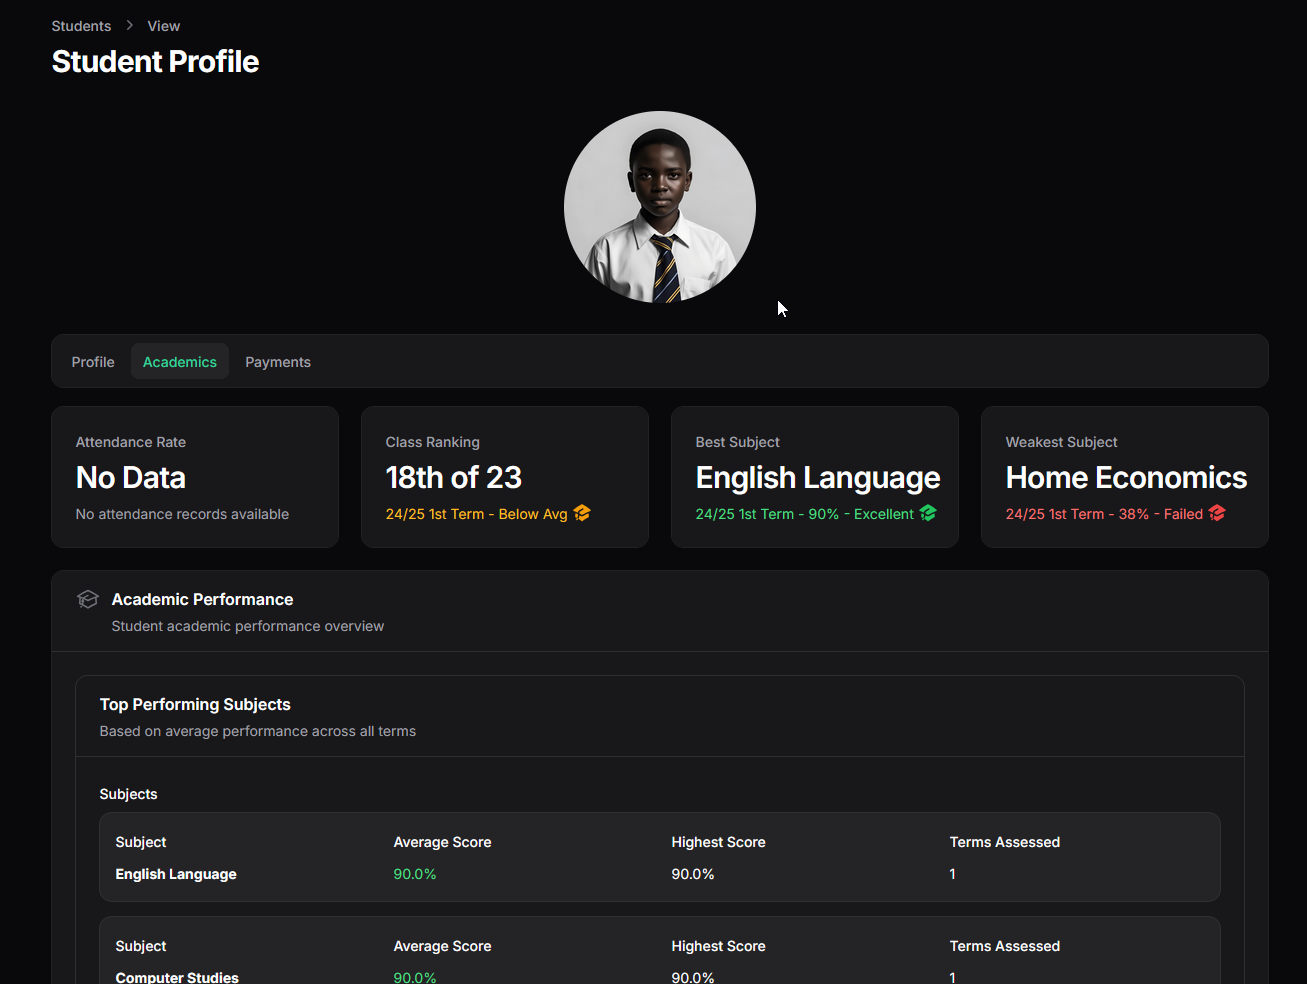
Task: Open the Profile tab
Action: [x=93, y=362]
